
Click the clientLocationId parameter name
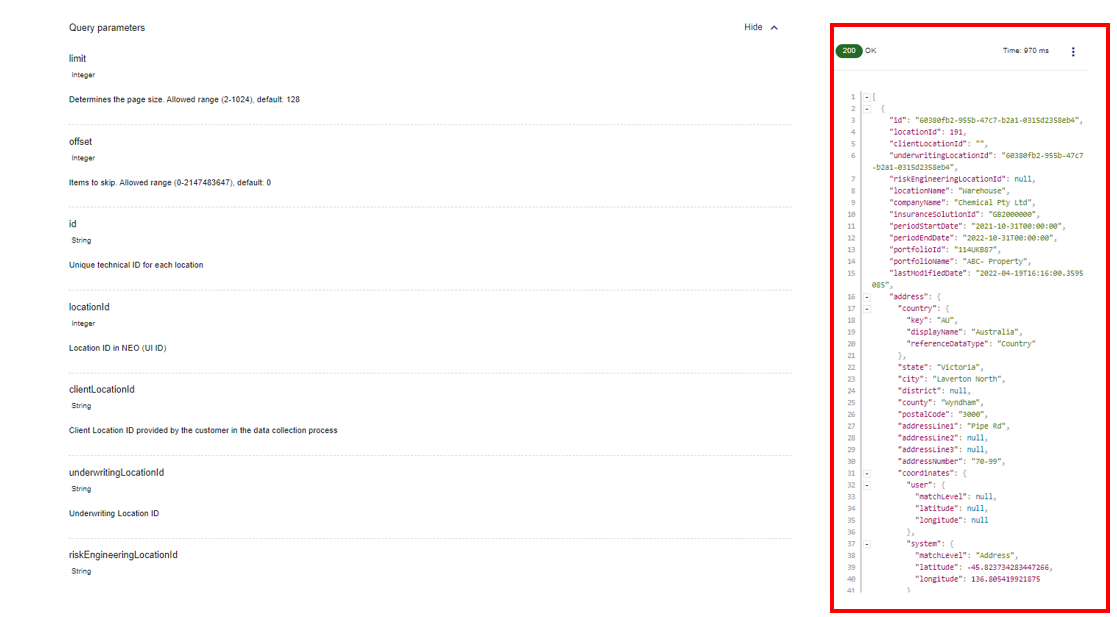coord(101,390)
